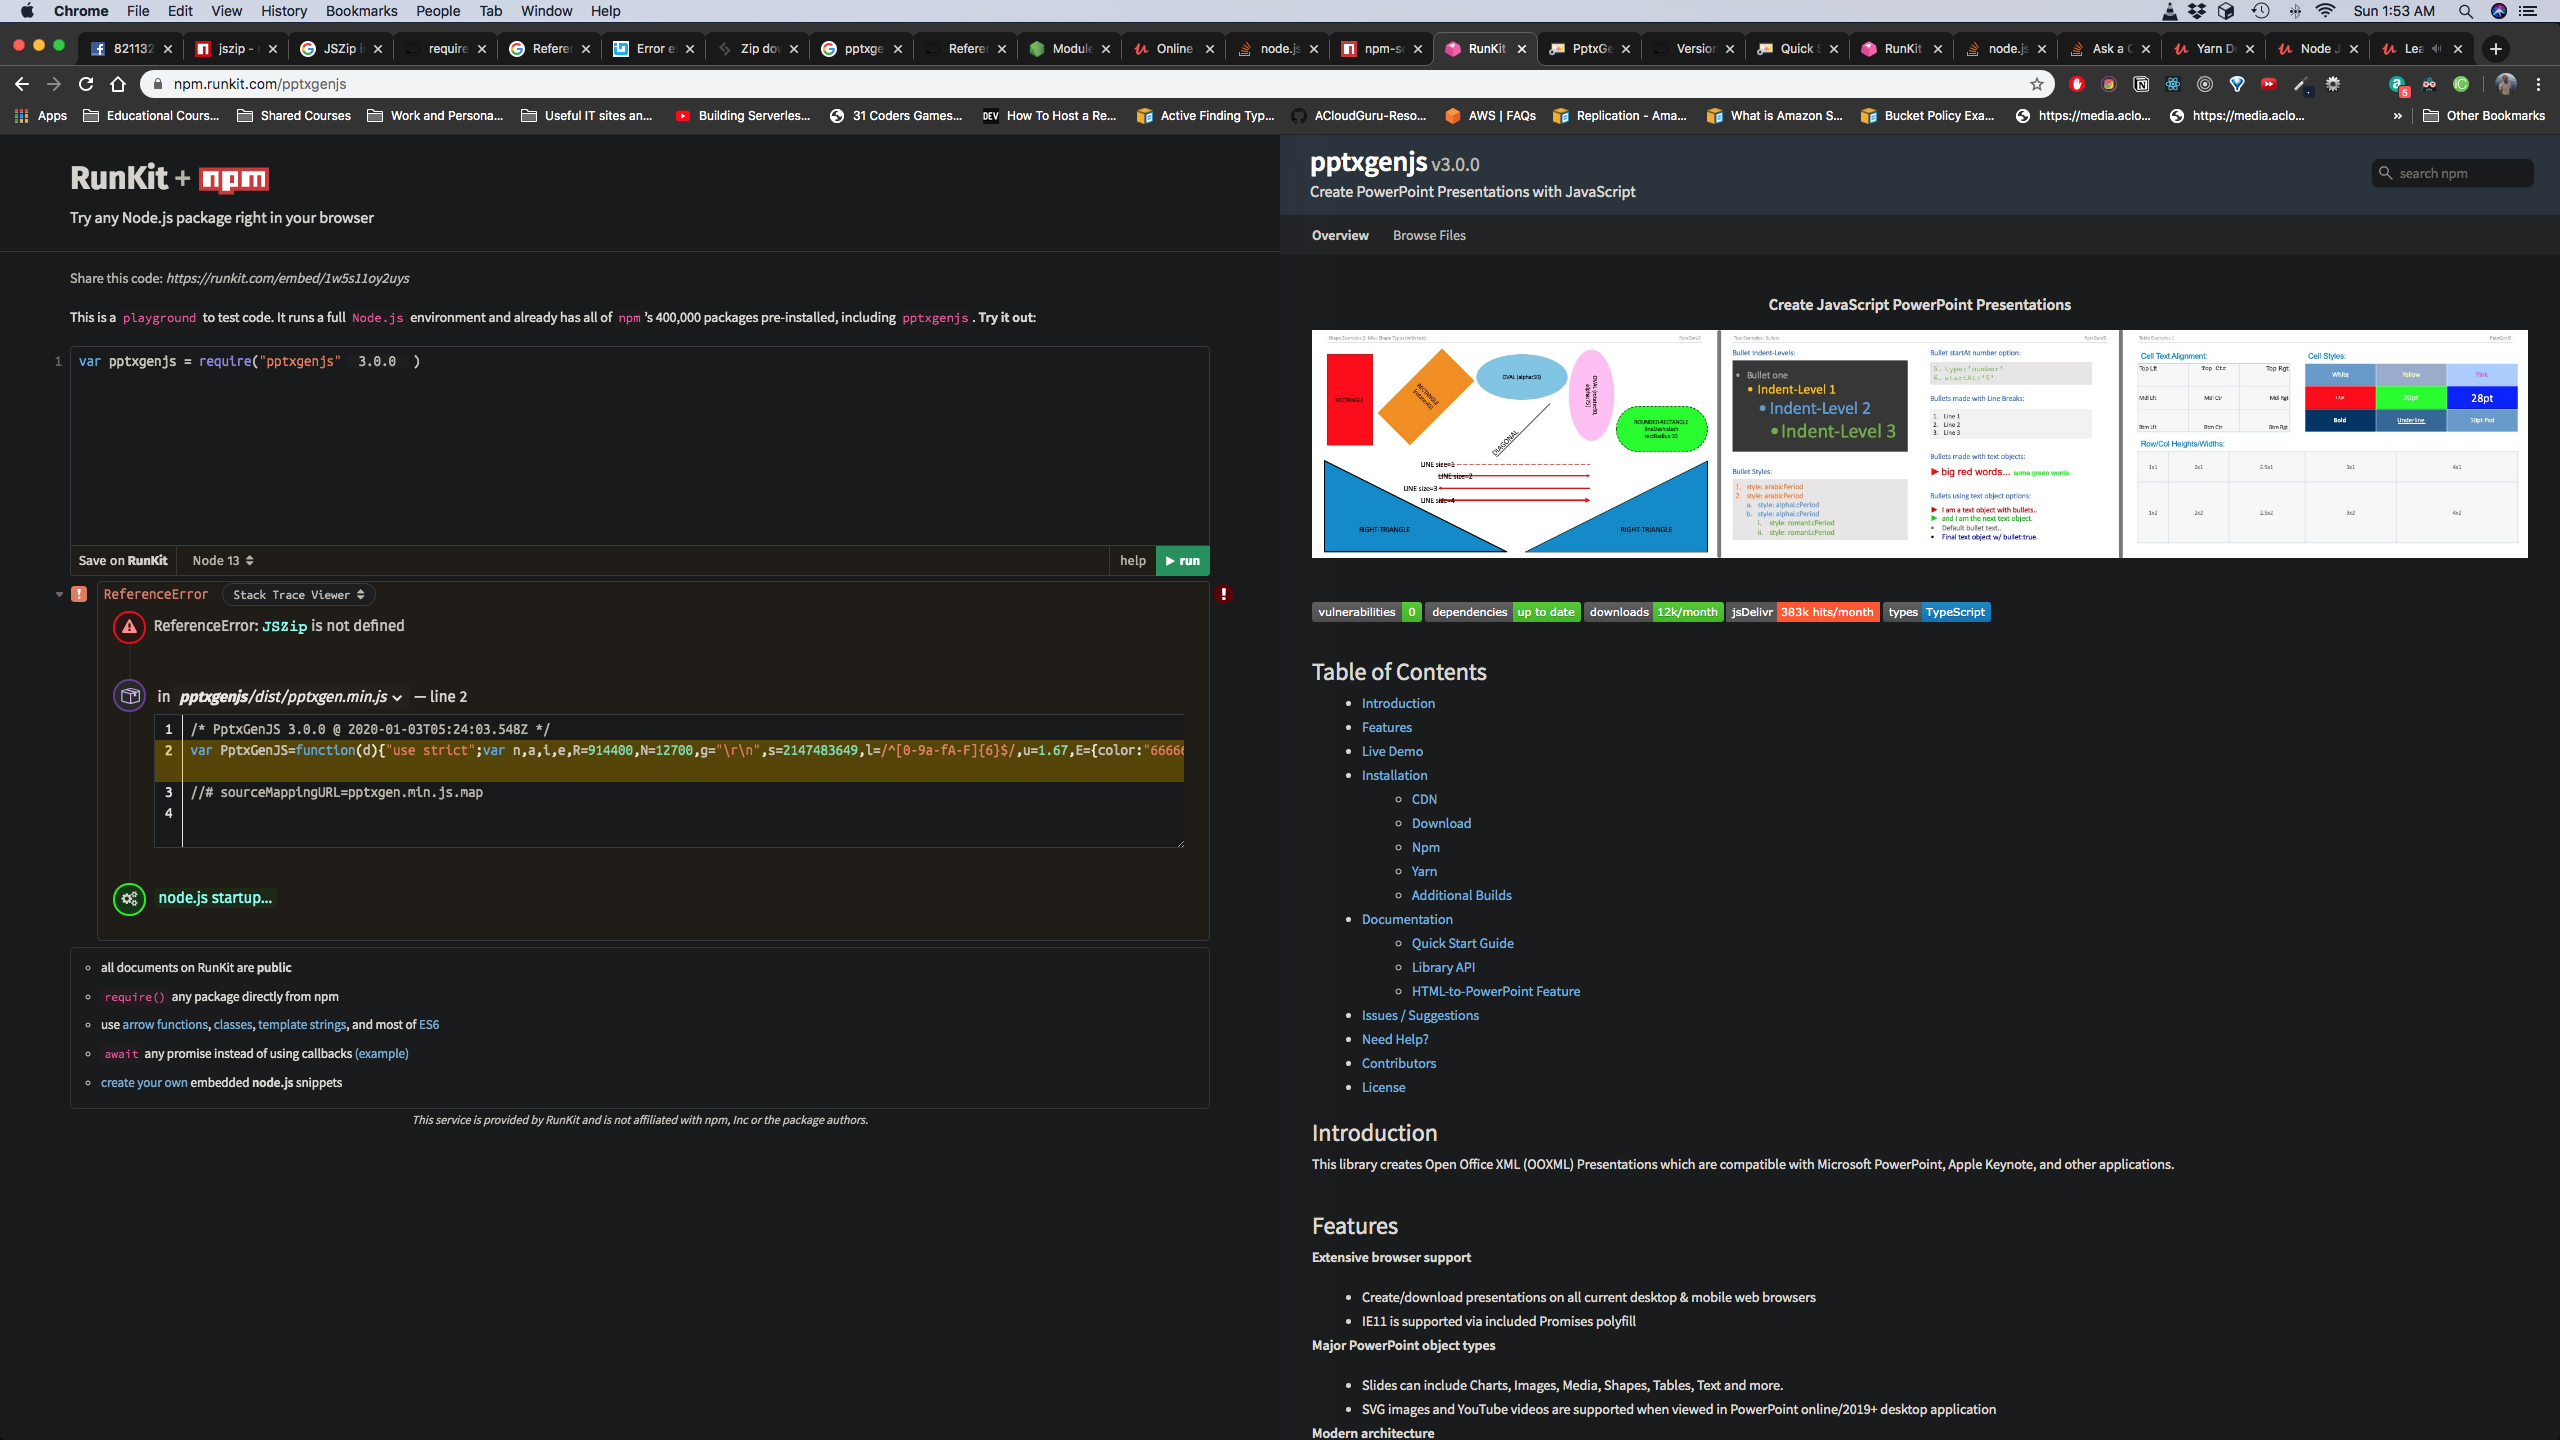Click the Save on RunKit button
The image size is (2560, 1440).
click(x=122, y=560)
